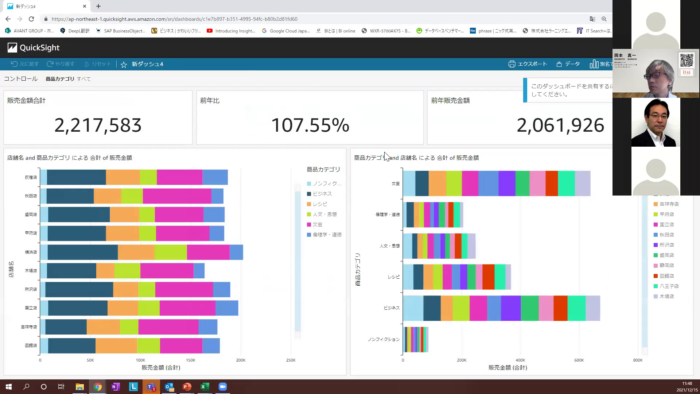Favorite the dashboard with the star icon
700x394 pixels.
click(124, 64)
